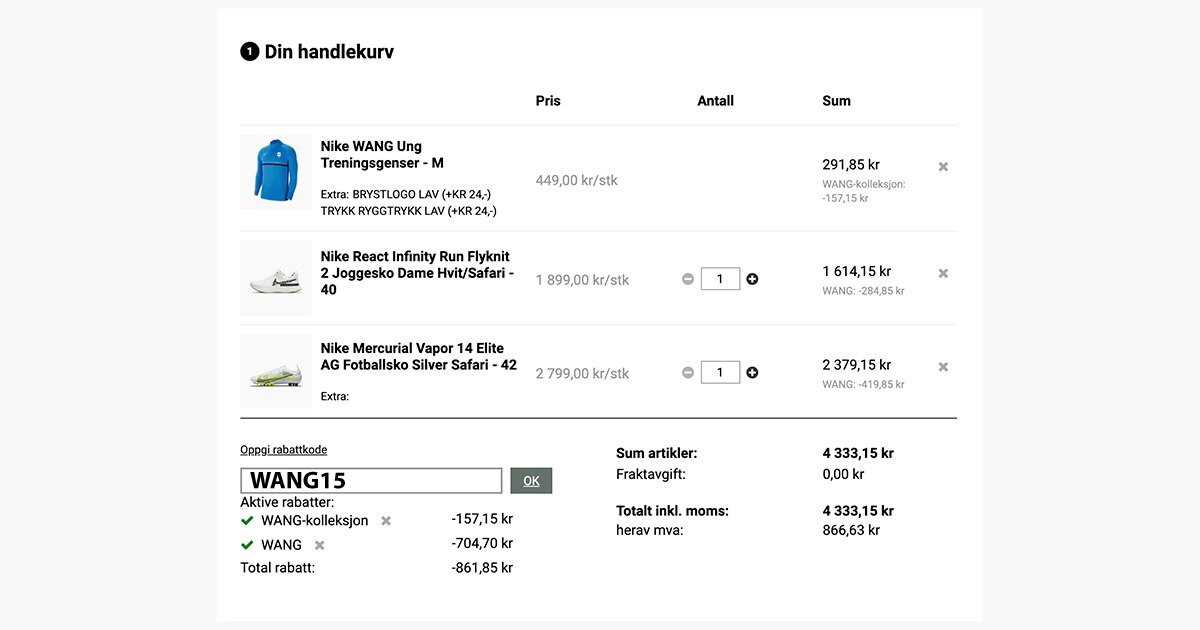Click the WANG: -284,85 kr discount note
Viewport: 1200px width, 630px height.
863,291
